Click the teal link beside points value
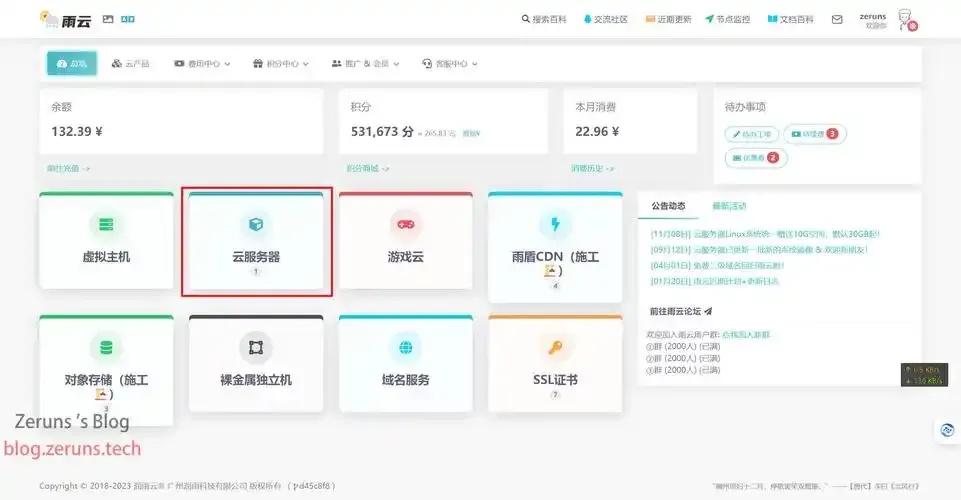Viewport: 961px width, 500px height. pos(471,133)
